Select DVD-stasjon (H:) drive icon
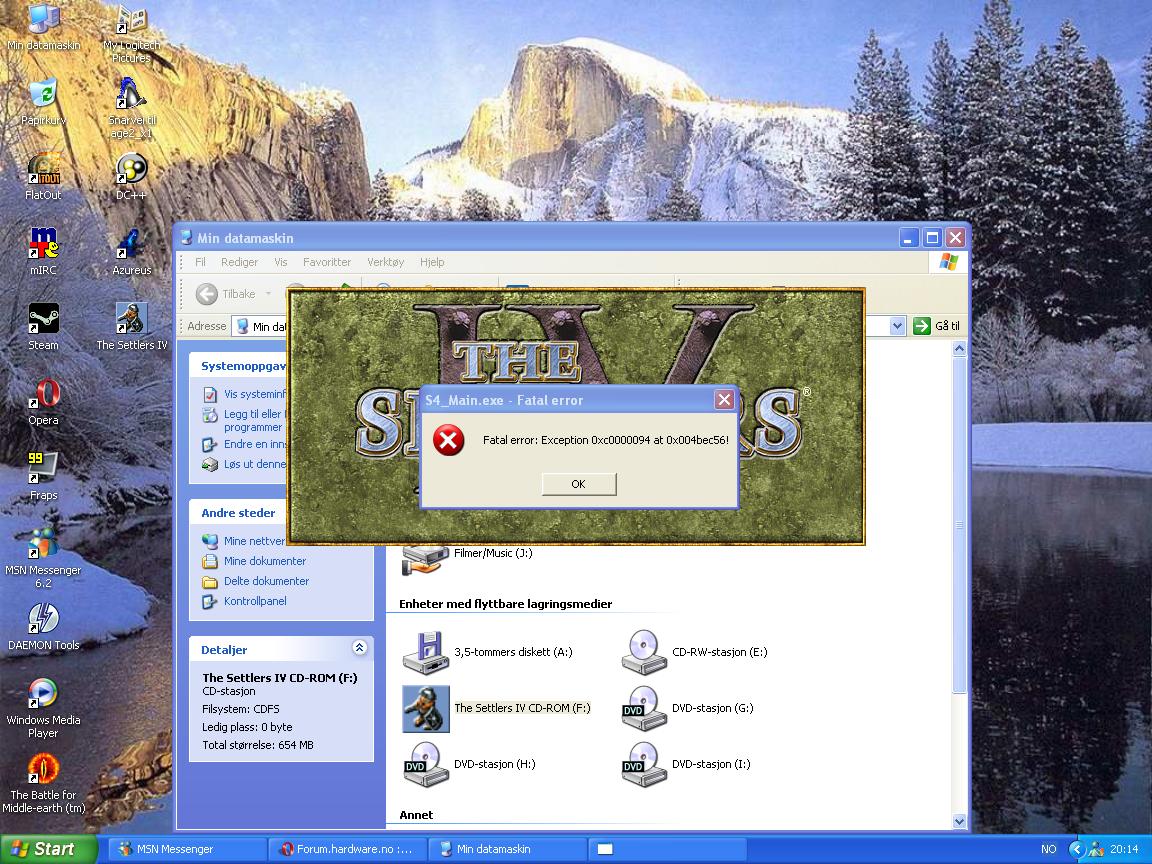 point(469,764)
